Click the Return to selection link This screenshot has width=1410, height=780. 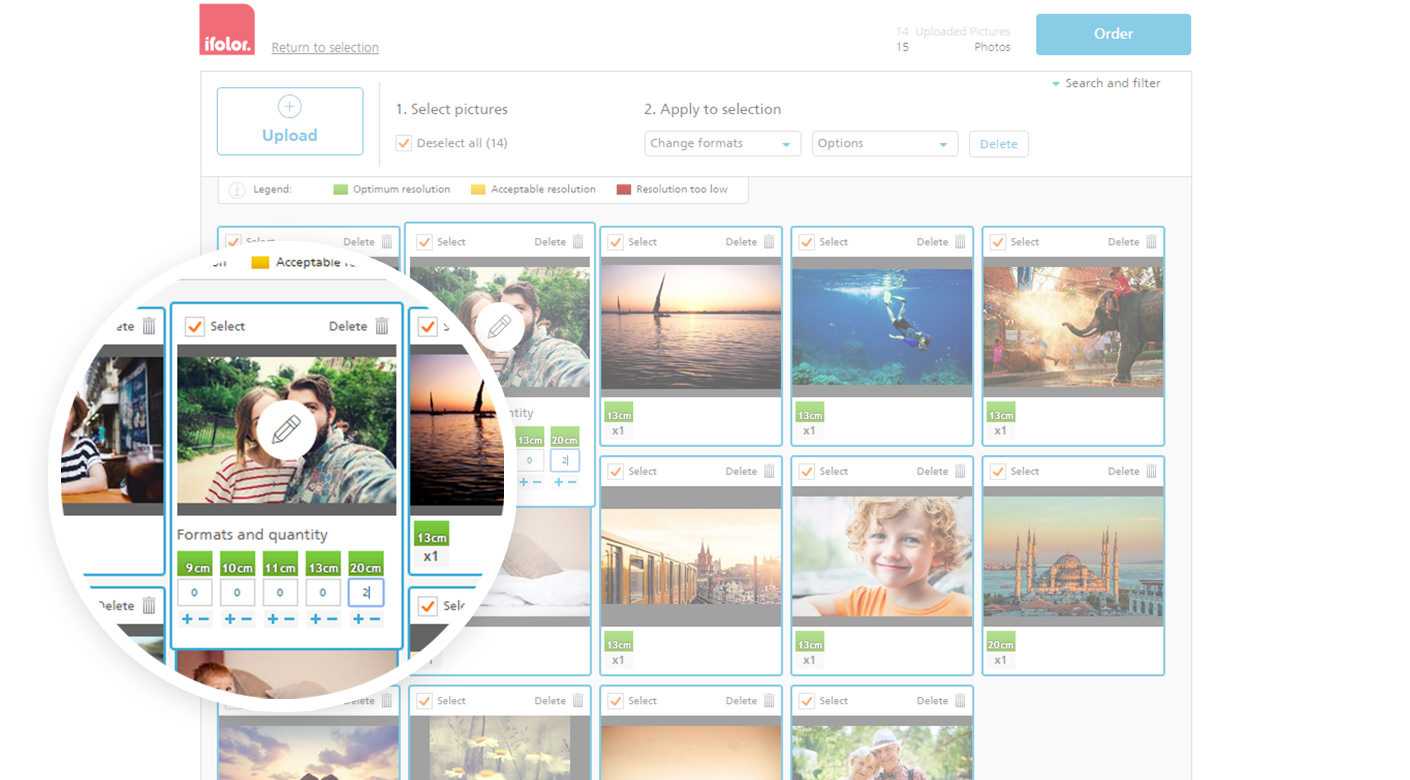click(325, 48)
